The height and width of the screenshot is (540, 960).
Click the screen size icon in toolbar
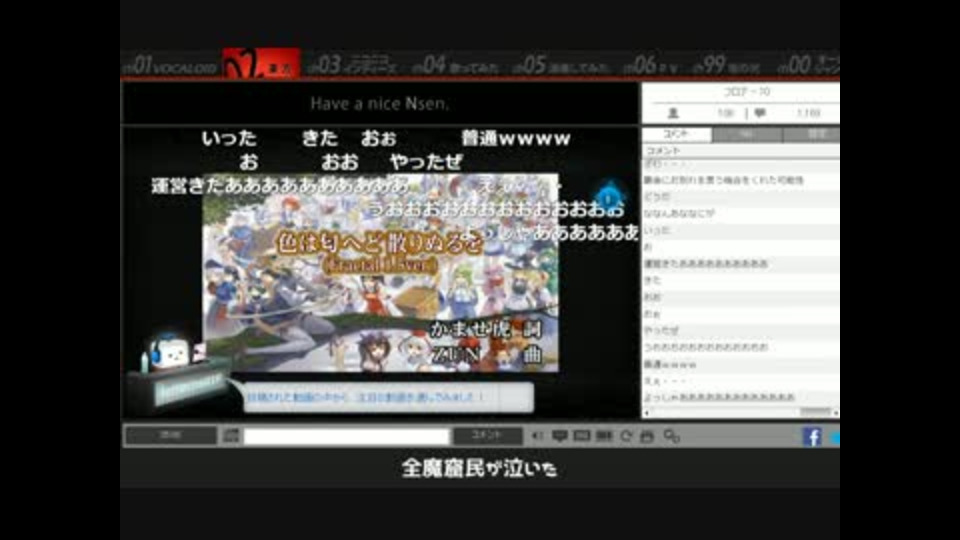click(x=582, y=435)
